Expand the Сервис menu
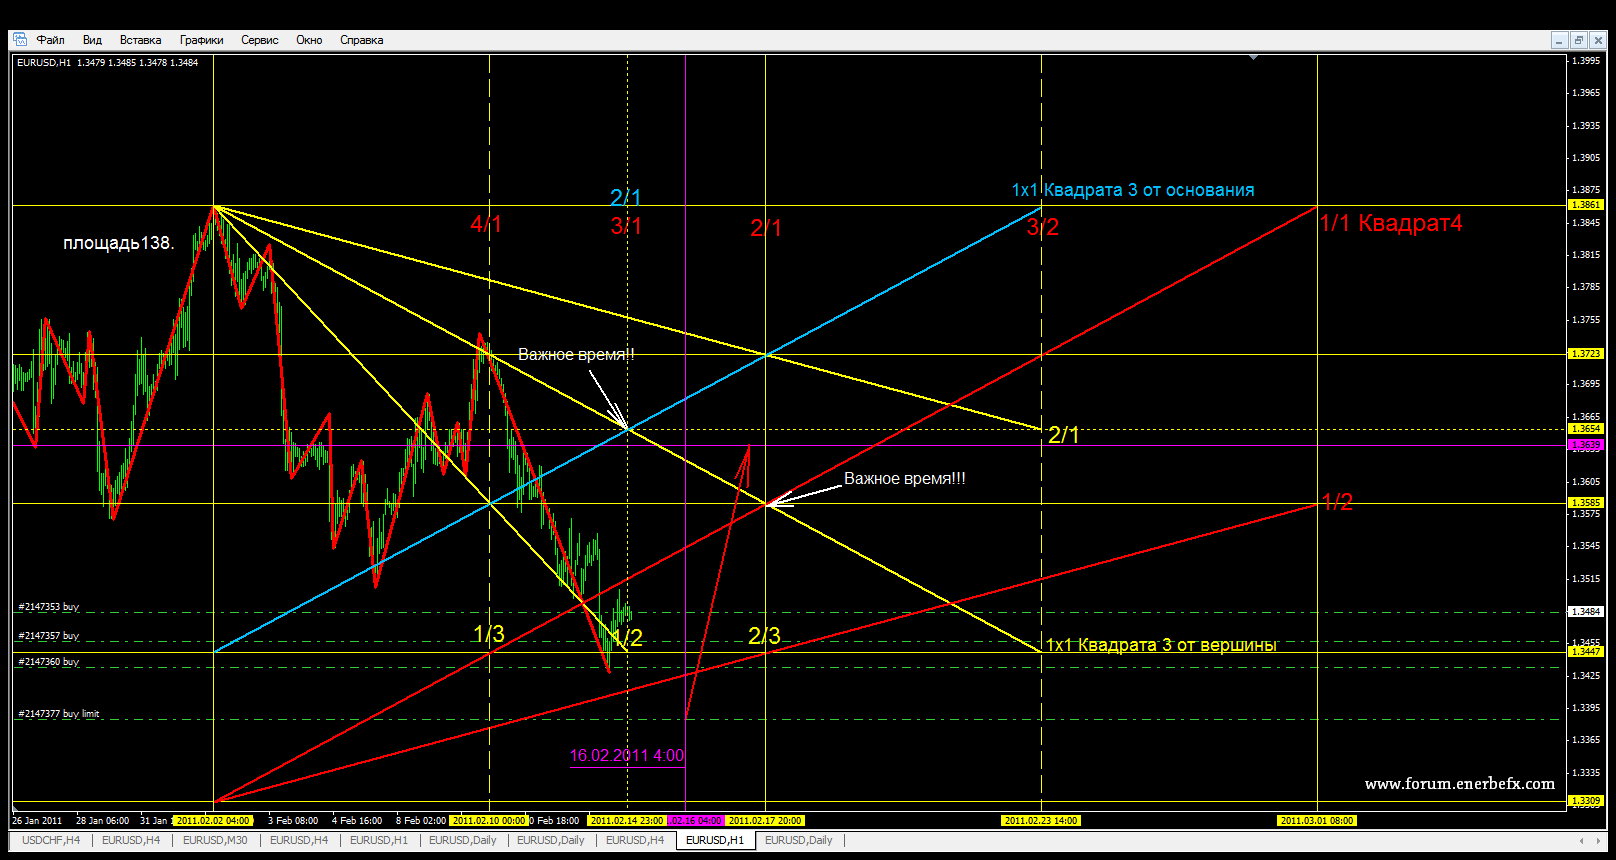1616x860 pixels. tap(259, 40)
